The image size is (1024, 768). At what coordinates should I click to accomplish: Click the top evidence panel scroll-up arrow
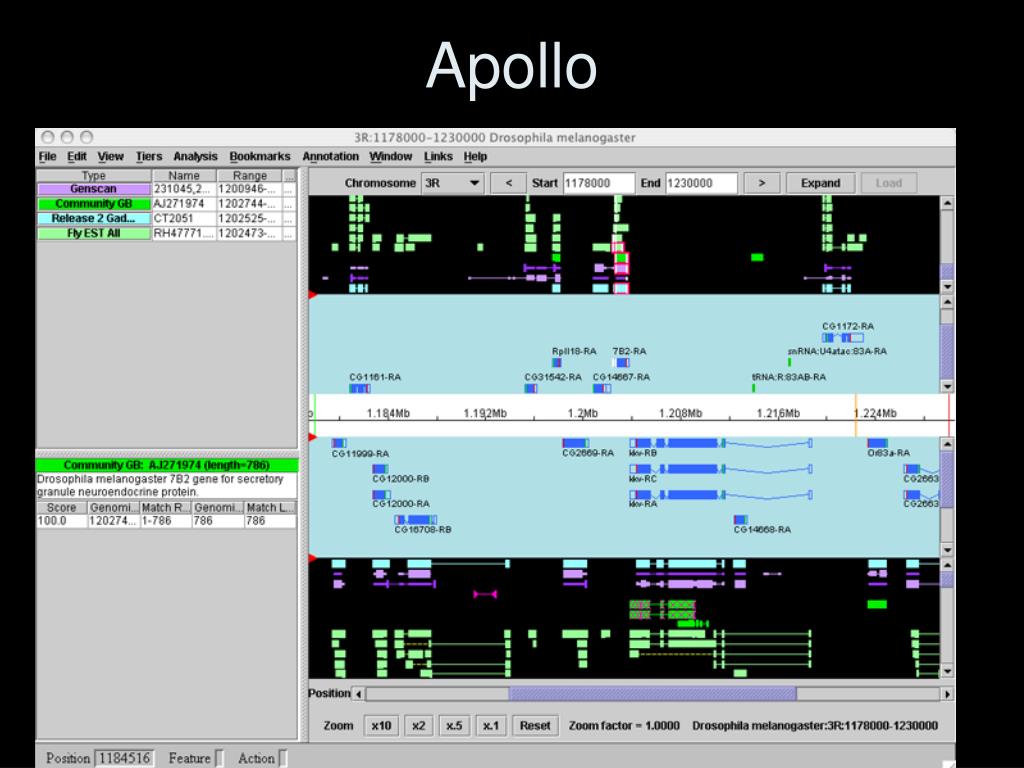(947, 203)
